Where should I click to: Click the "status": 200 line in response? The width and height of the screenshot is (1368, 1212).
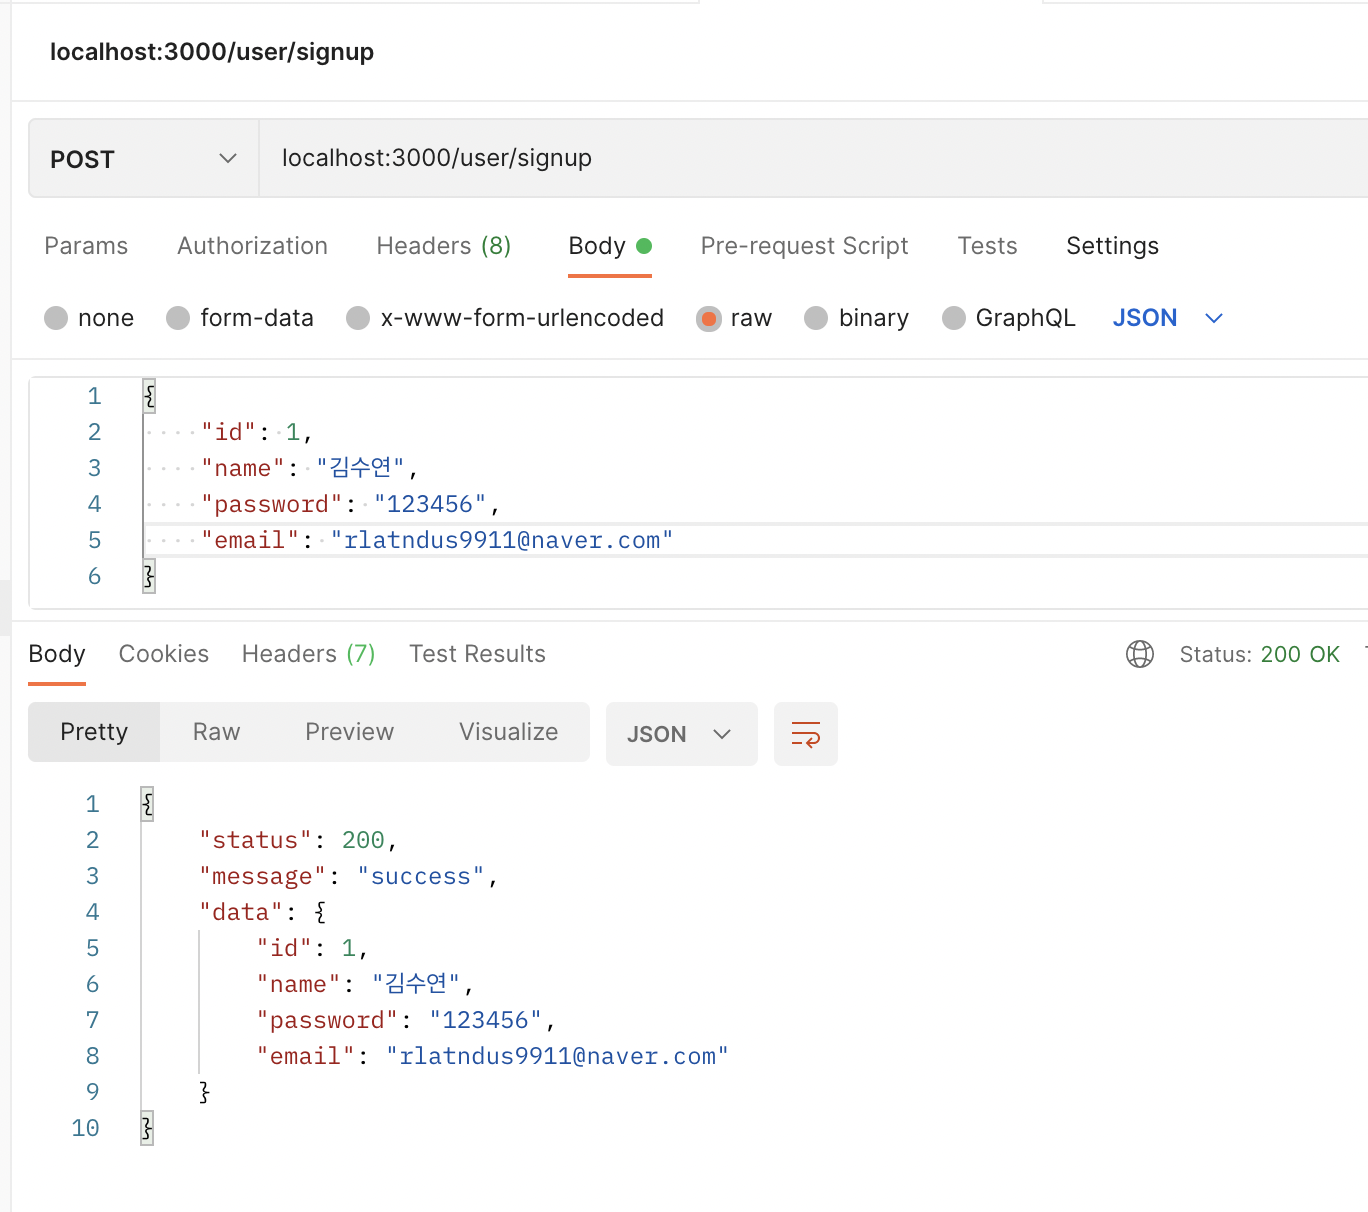pos(298,840)
